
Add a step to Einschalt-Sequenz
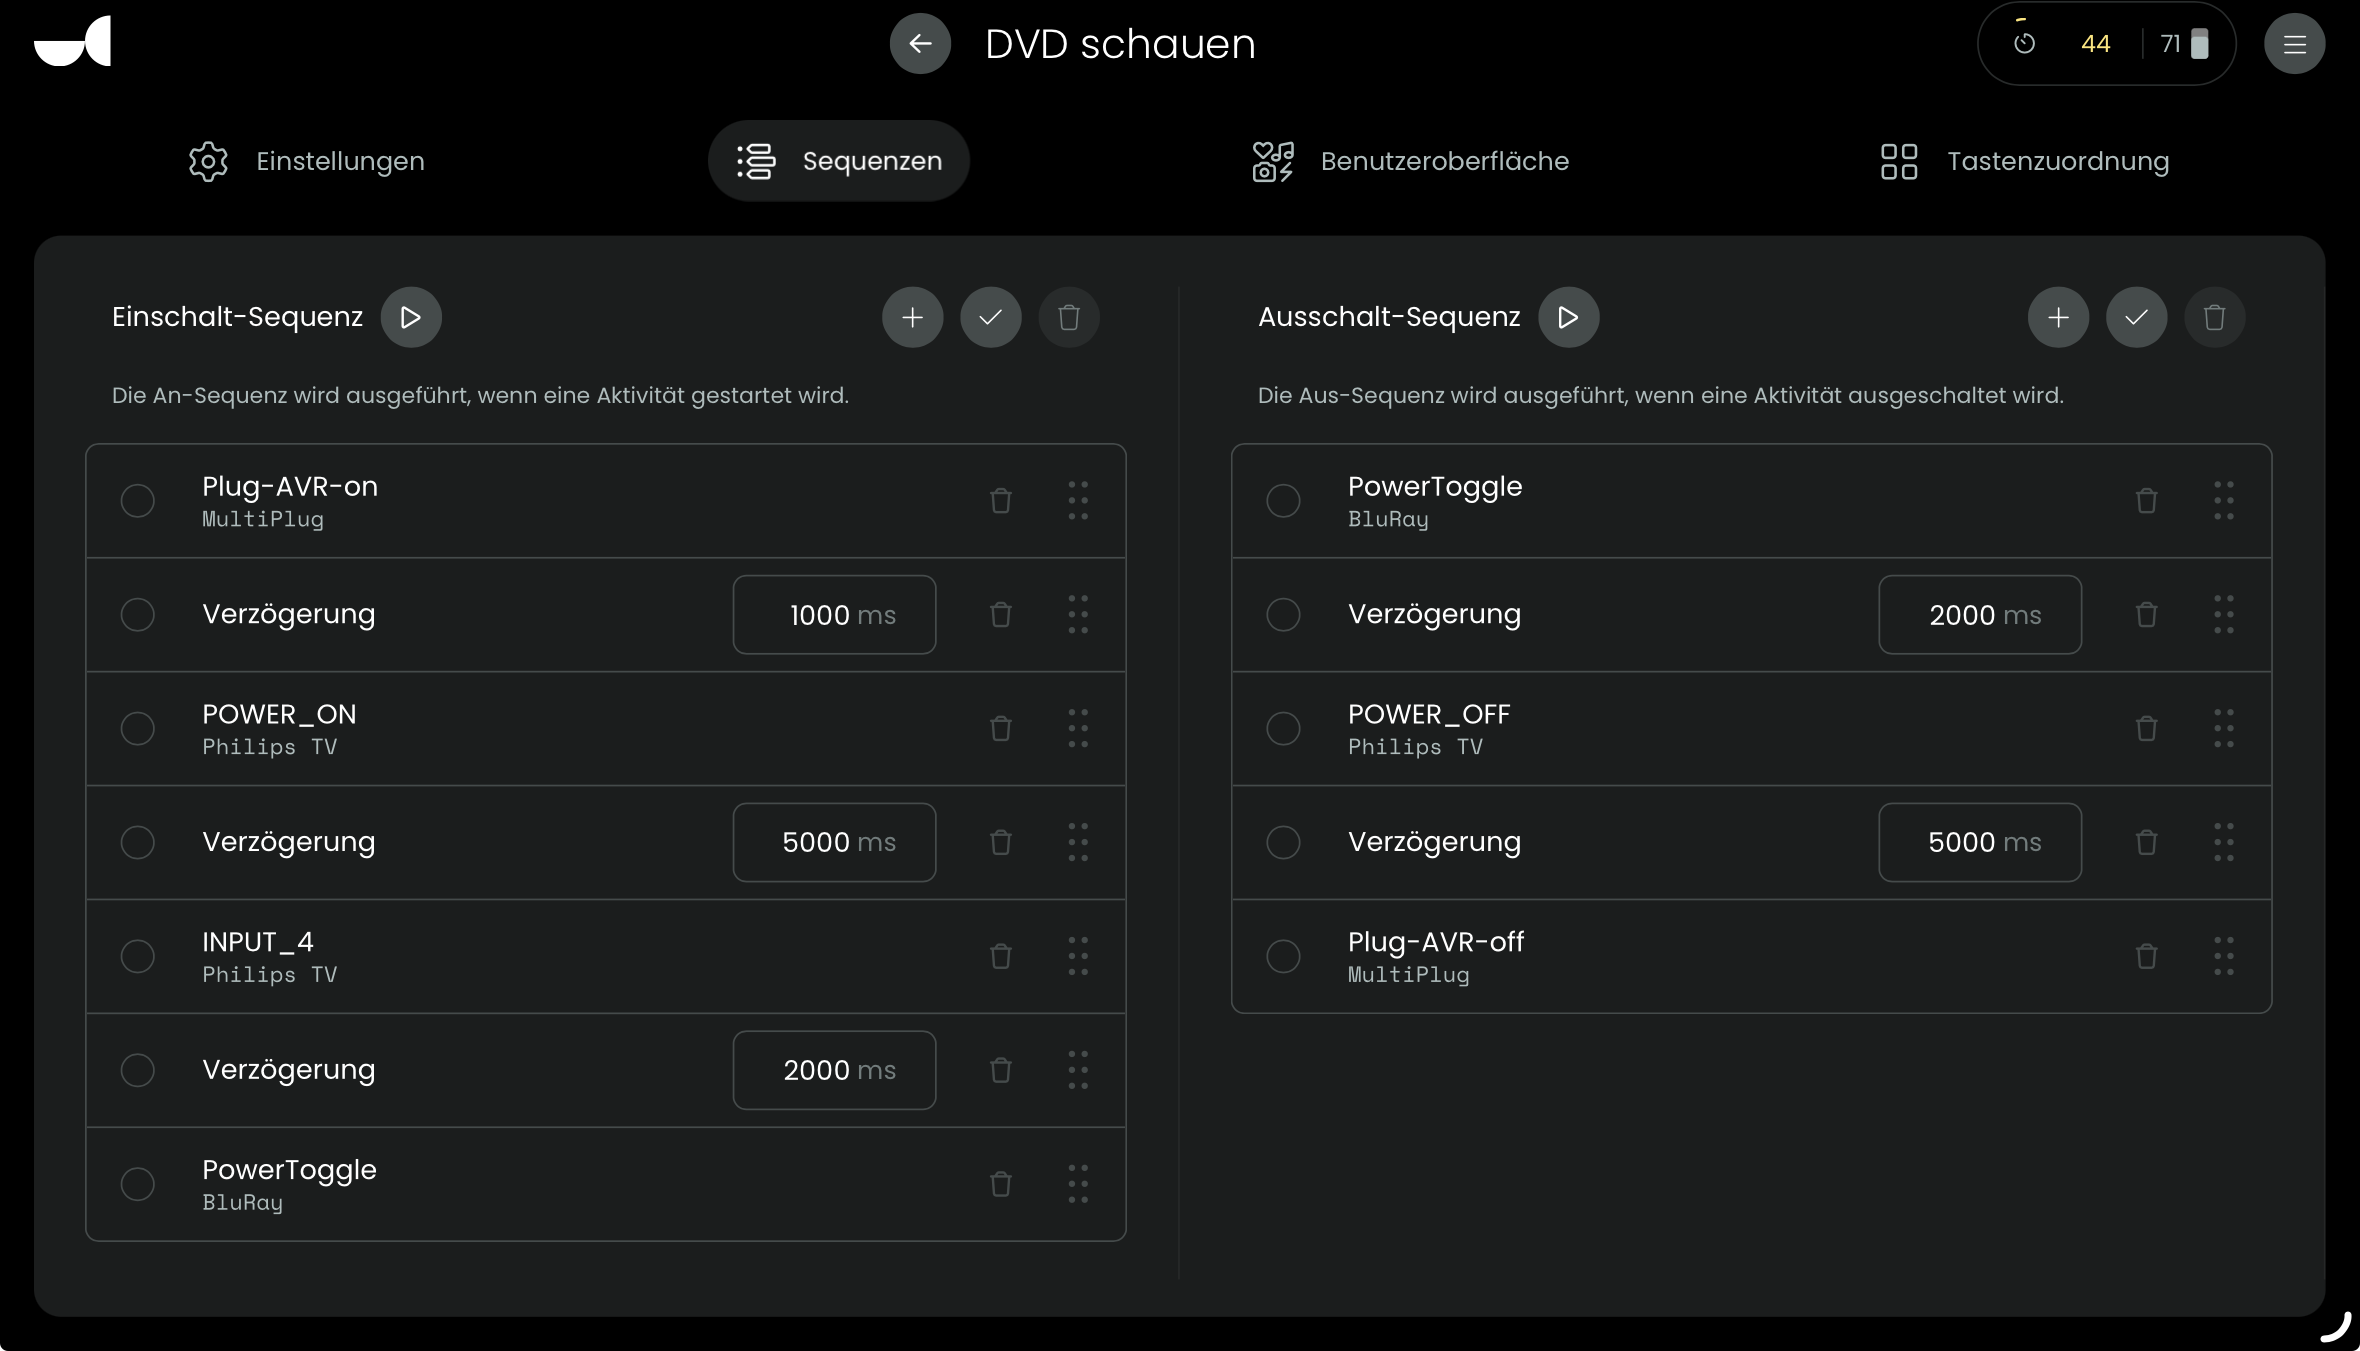pos(912,317)
